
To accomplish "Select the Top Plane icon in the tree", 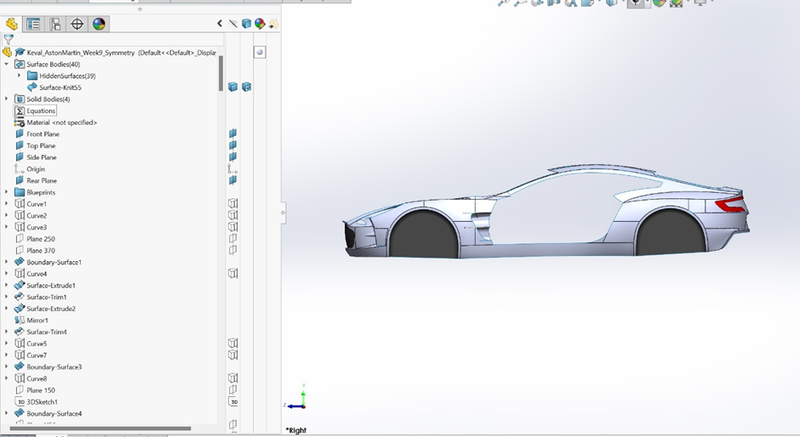I will (x=19, y=145).
